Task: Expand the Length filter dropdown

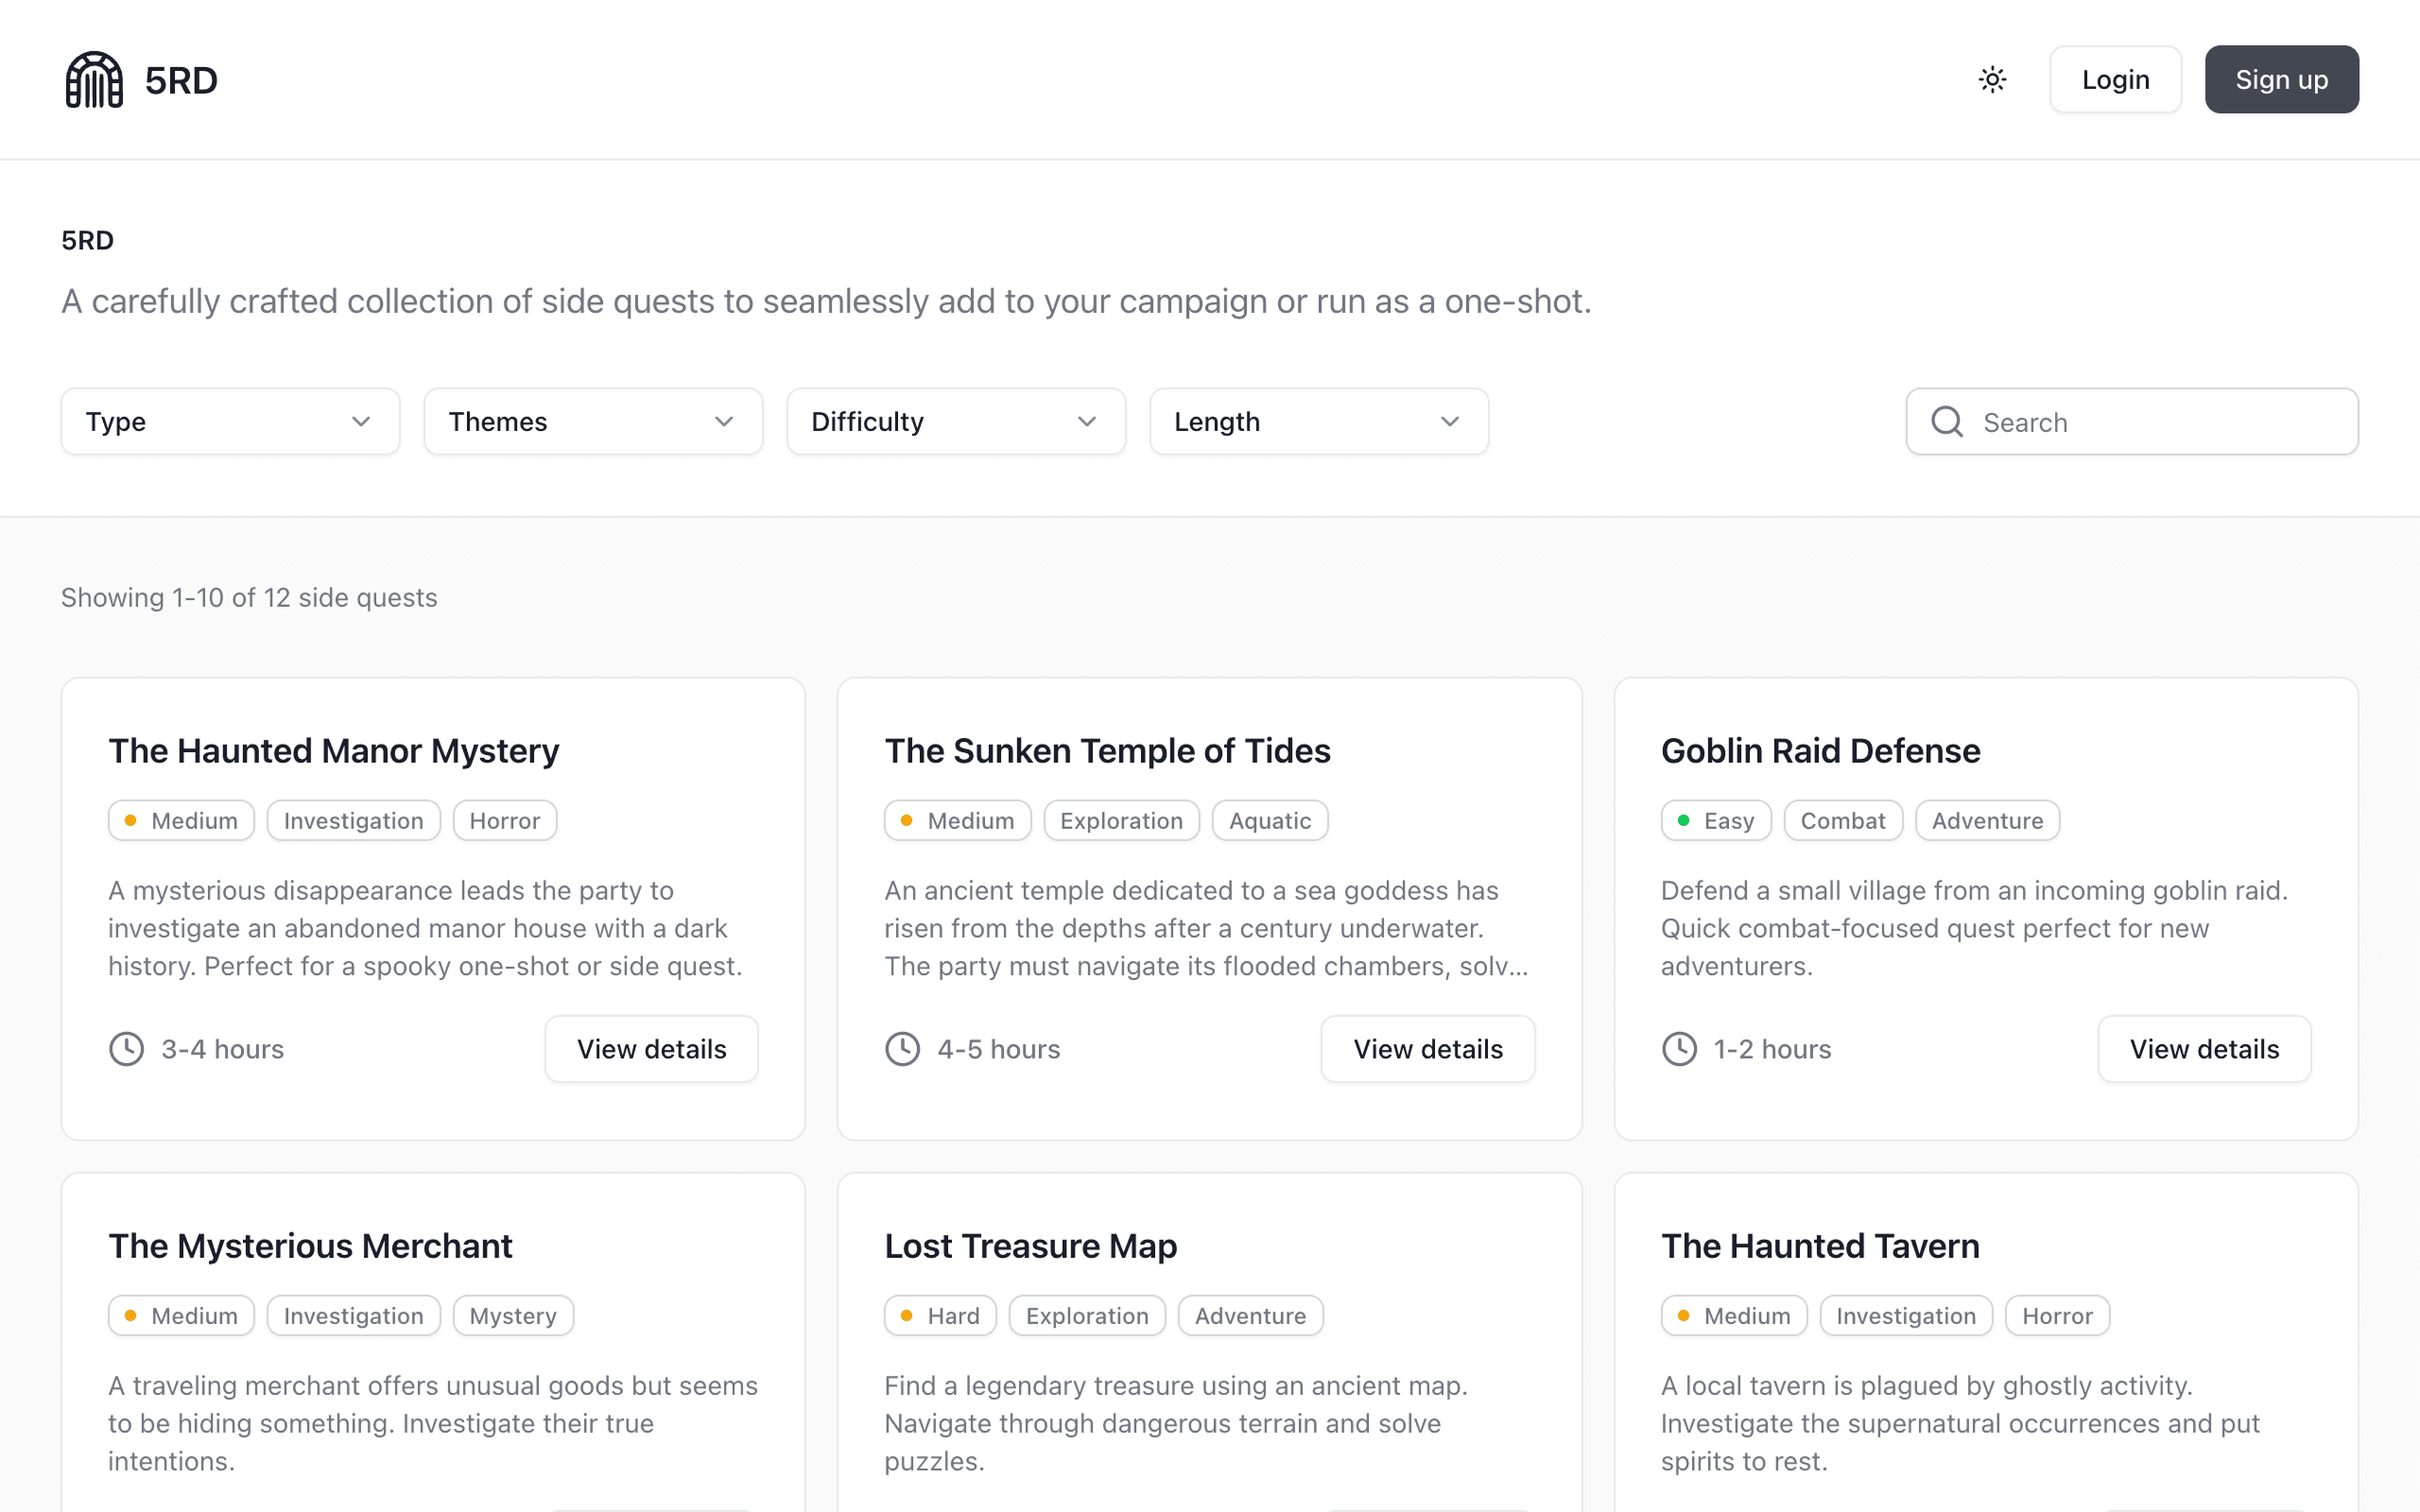Action: pos(1319,422)
